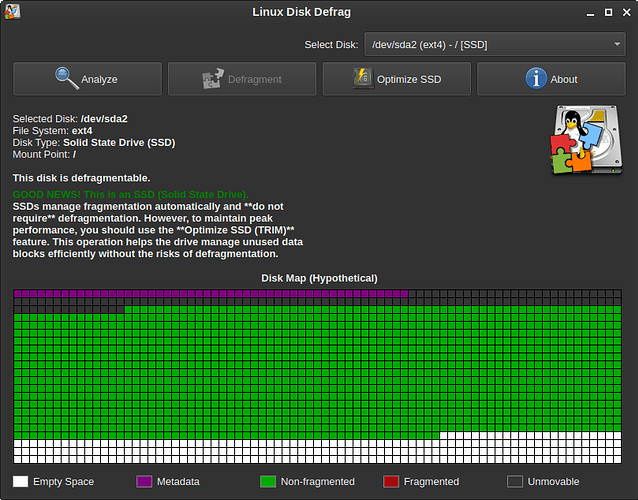Click the lightning bolt Optimize SSD icon
Viewport: 638px width, 500px height.
[x=362, y=78]
